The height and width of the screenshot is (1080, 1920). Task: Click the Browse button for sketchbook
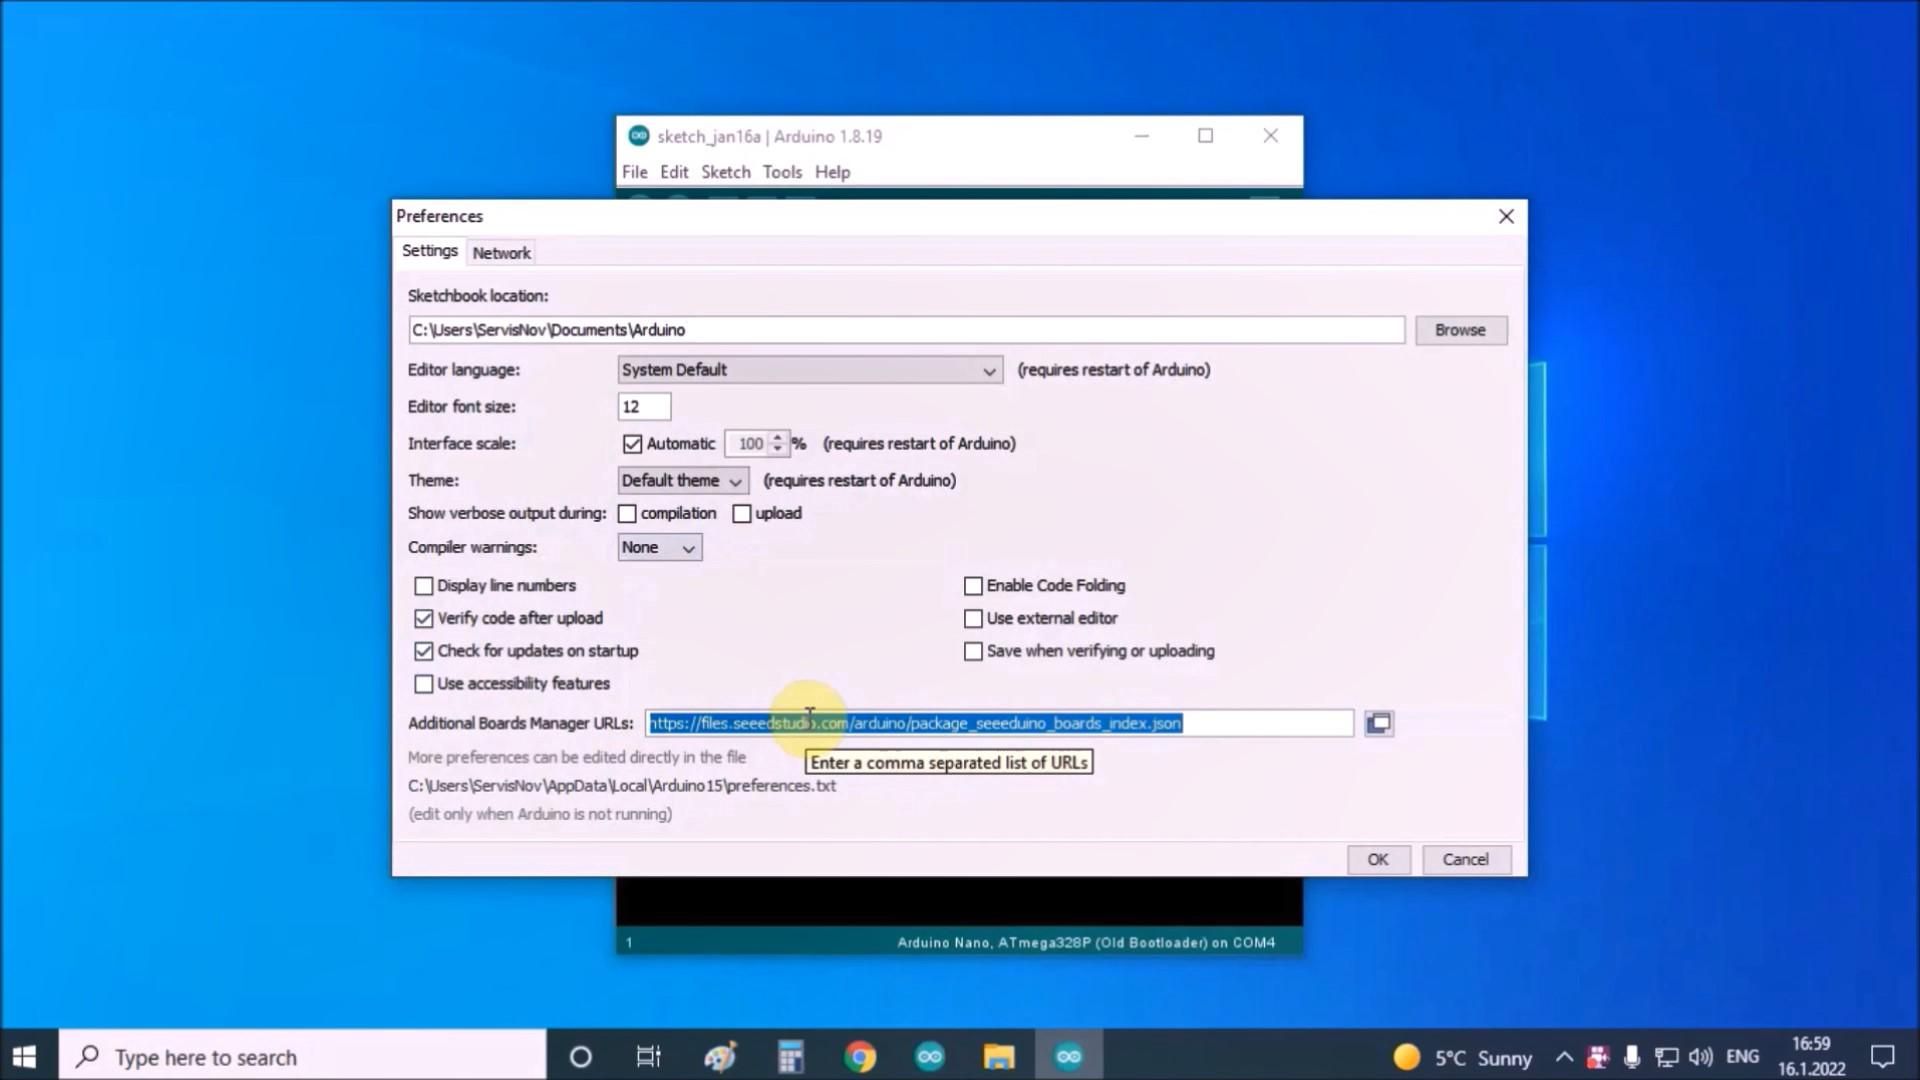coord(1459,330)
